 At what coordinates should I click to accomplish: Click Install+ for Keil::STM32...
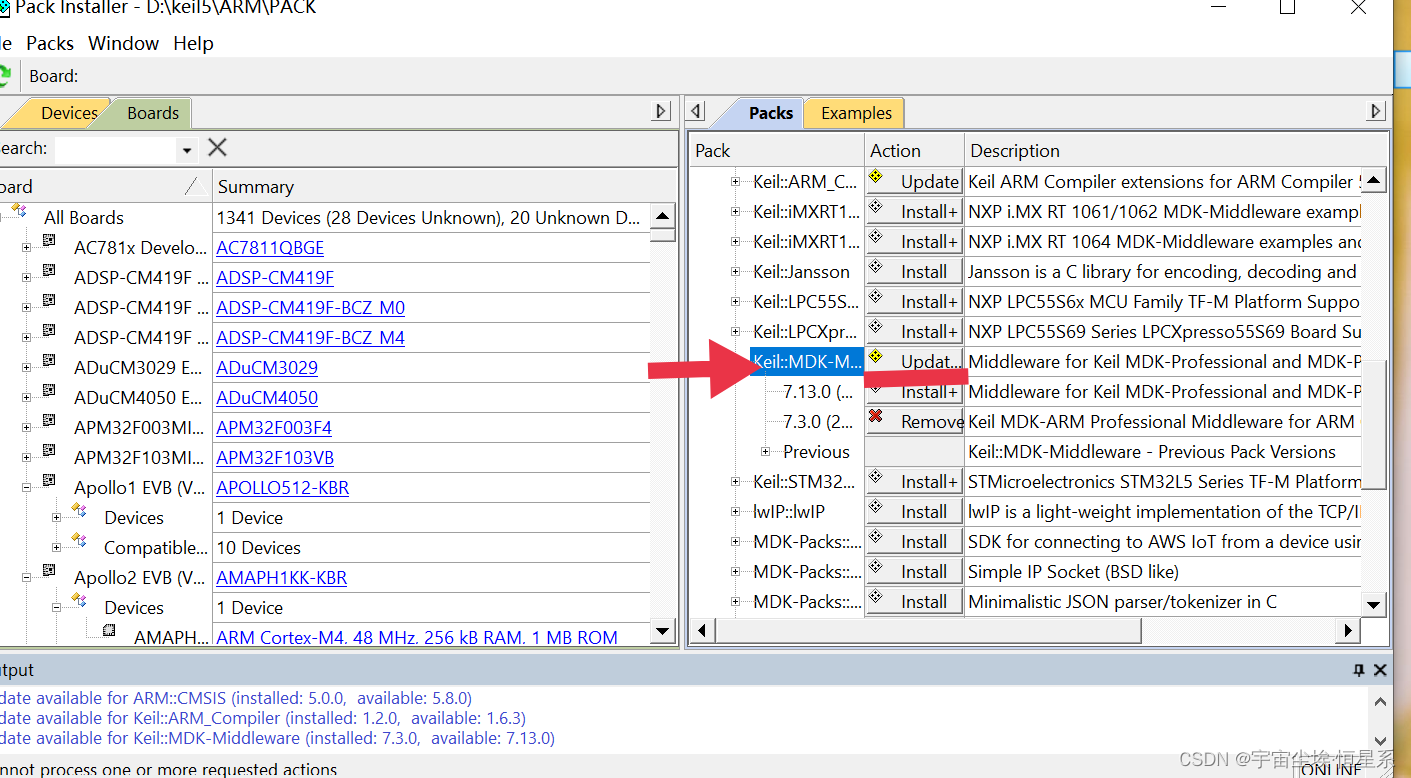tap(914, 481)
